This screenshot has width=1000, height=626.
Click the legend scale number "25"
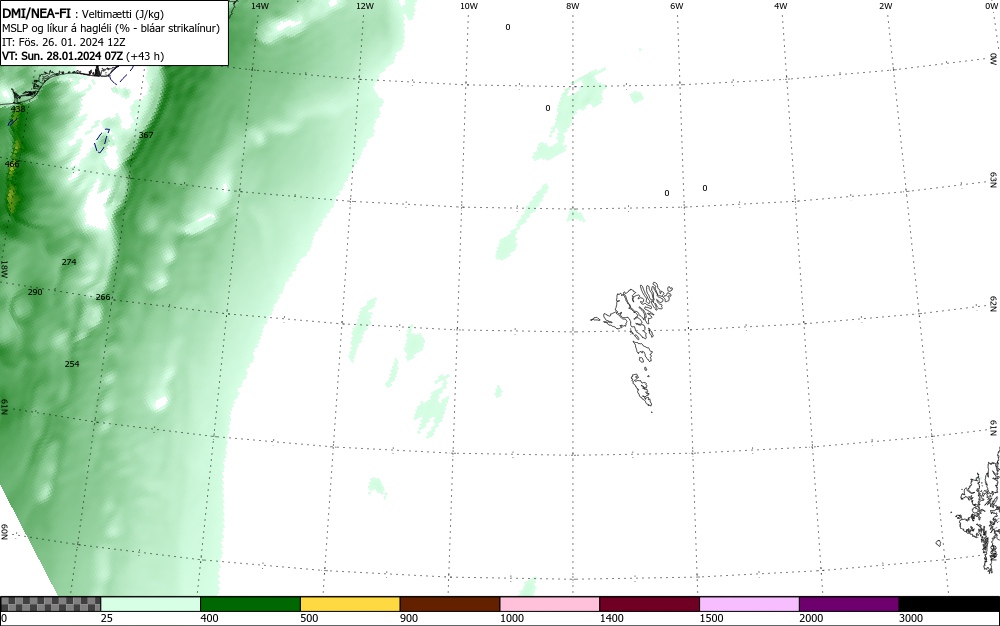(x=107, y=618)
